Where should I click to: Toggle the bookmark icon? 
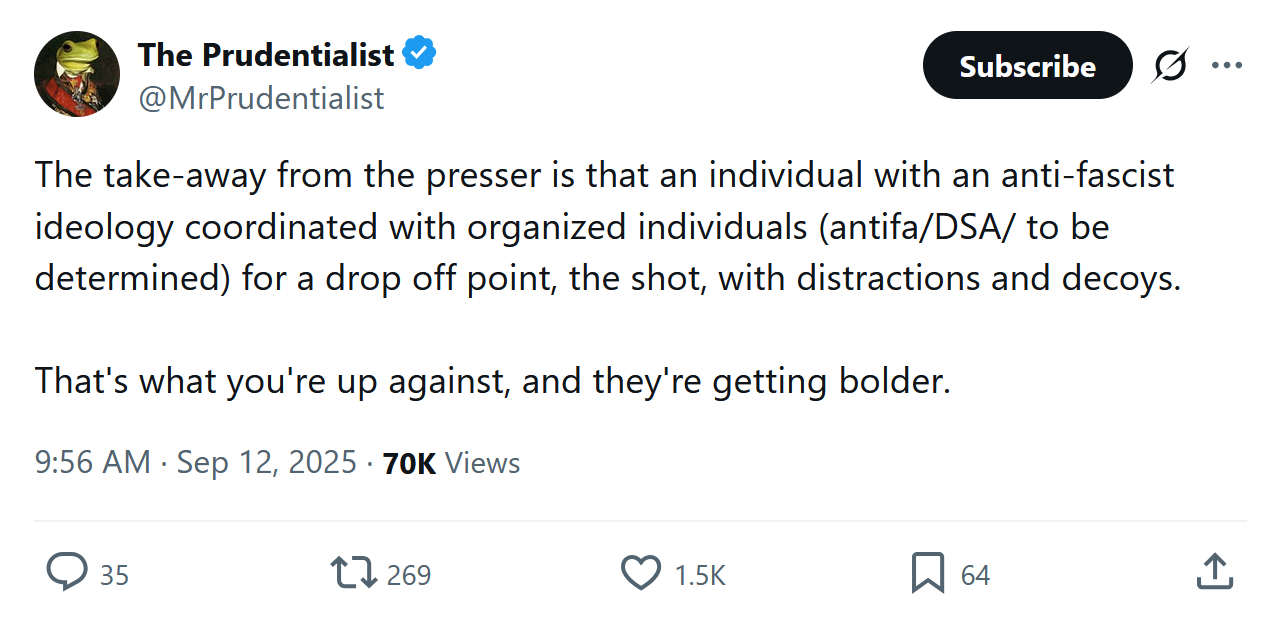[927, 573]
